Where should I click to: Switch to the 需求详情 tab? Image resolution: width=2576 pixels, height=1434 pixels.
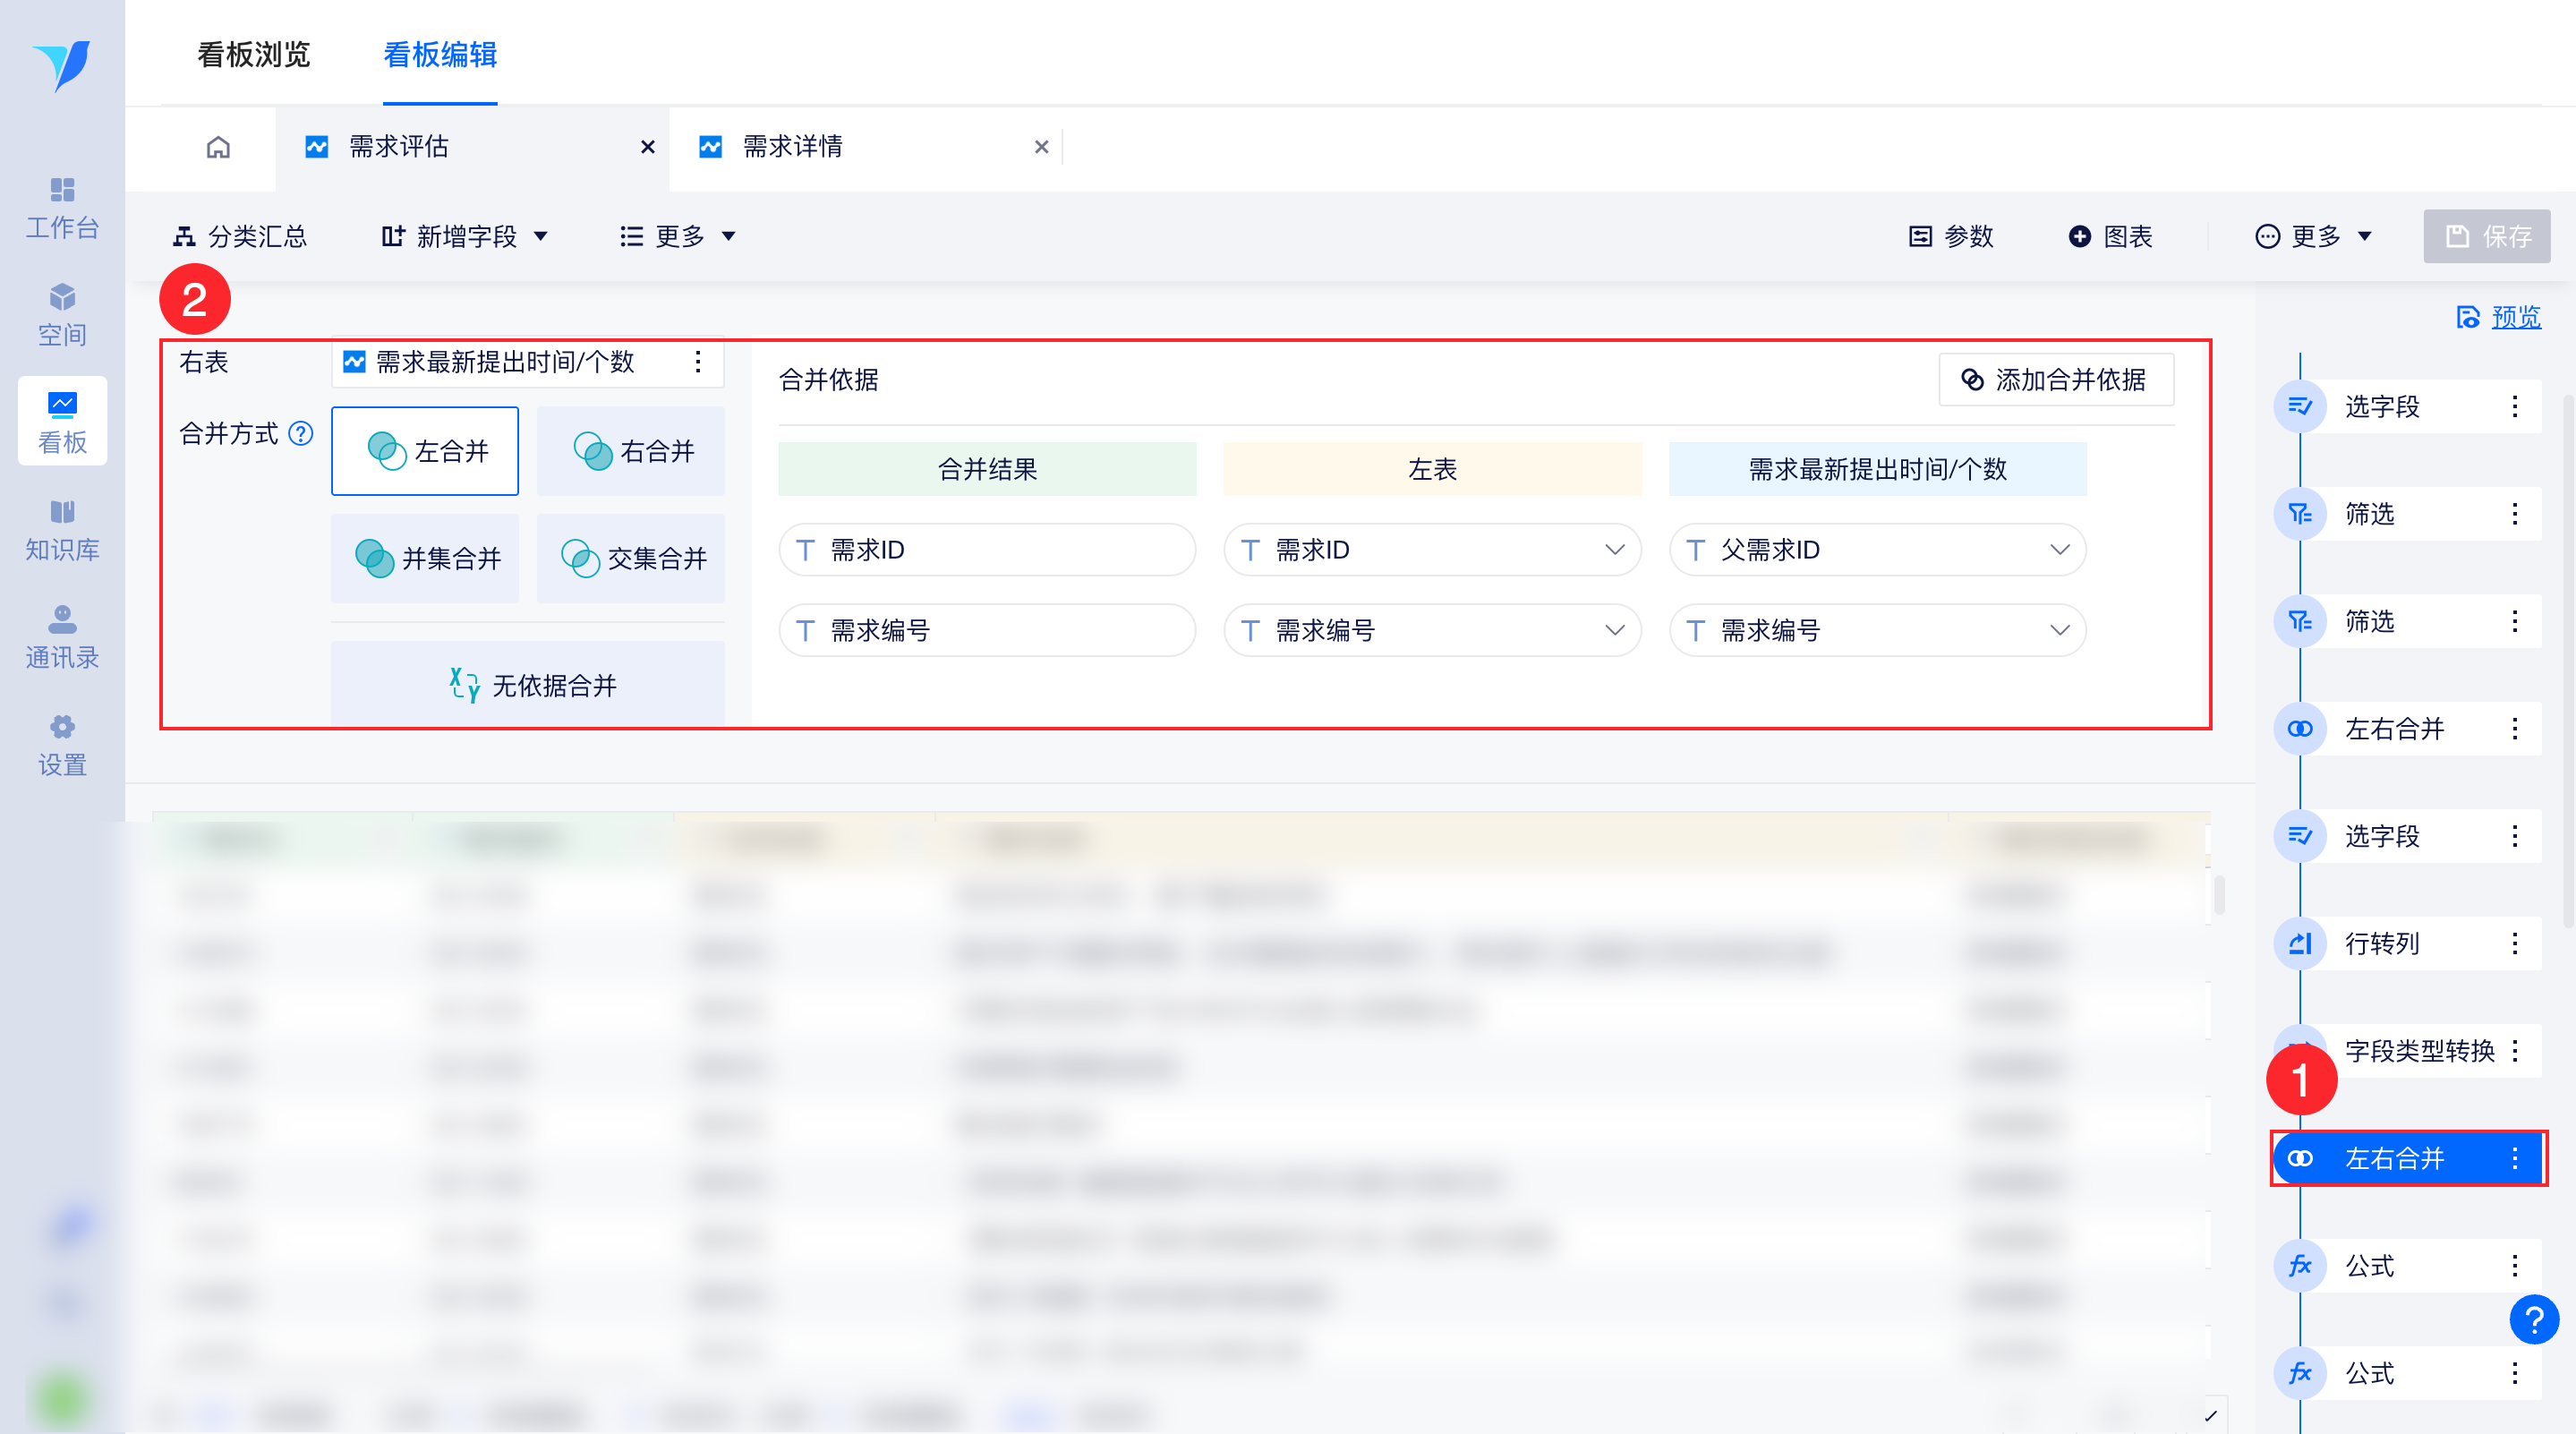[792, 147]
